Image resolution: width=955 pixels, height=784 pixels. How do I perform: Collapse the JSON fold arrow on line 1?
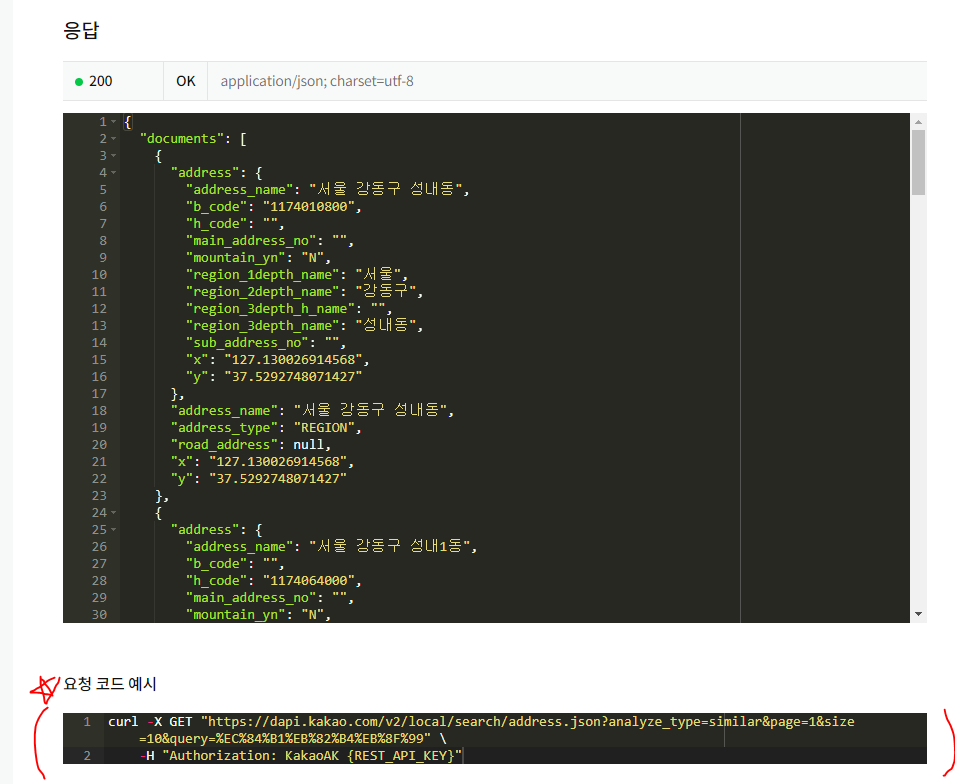pyautogui.click(x=113, y=122)
